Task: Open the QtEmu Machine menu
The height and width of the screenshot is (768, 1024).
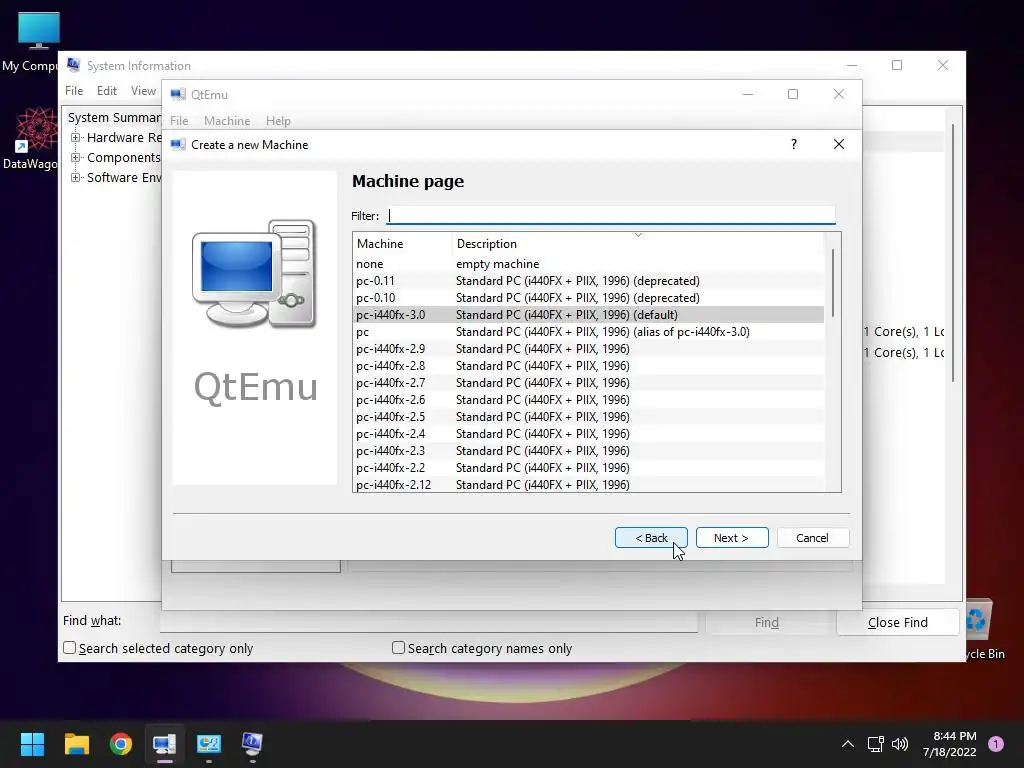Action: coord(227,121)
